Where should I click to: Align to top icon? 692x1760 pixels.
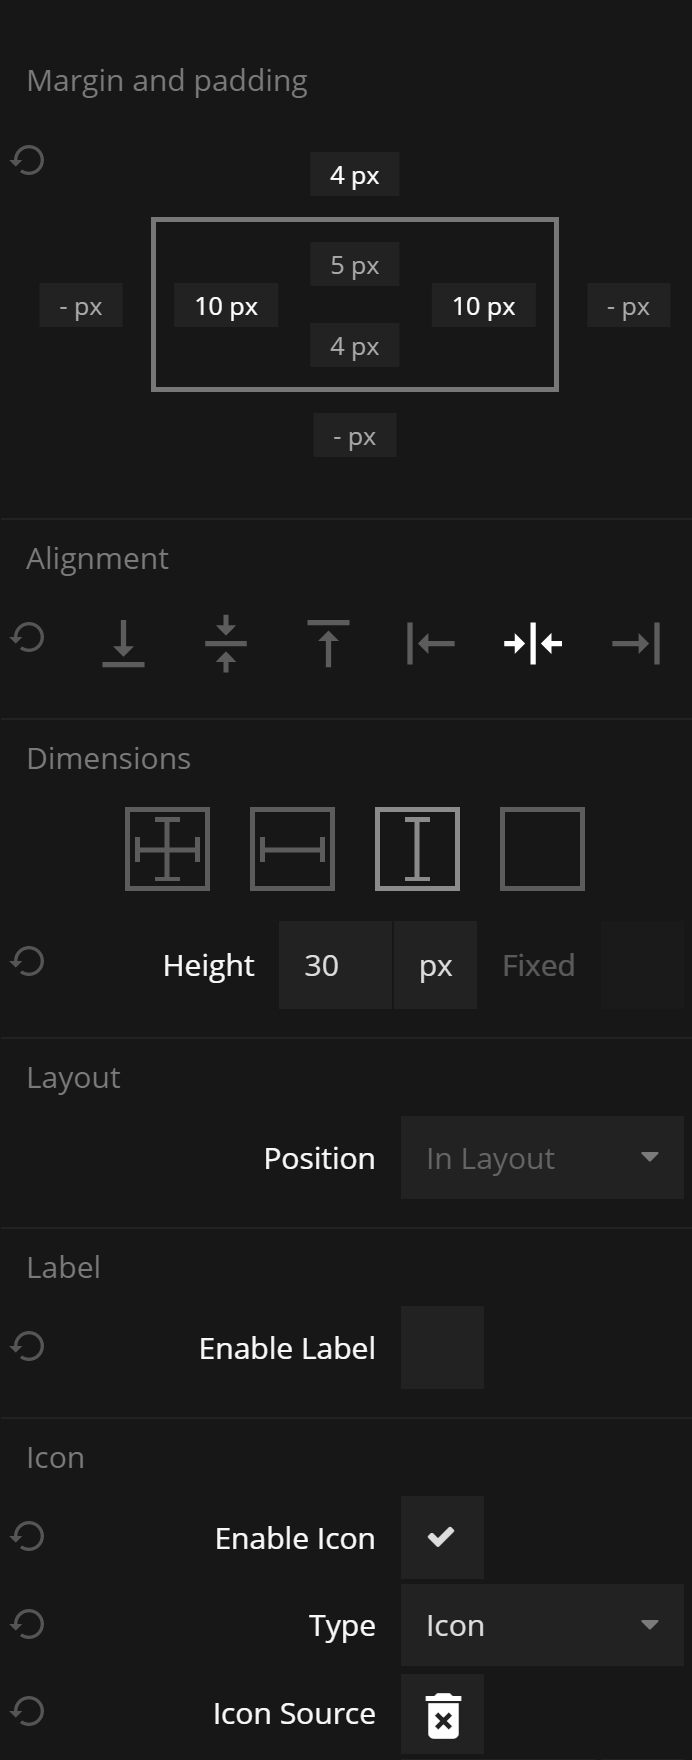click(x=328, y=643)
